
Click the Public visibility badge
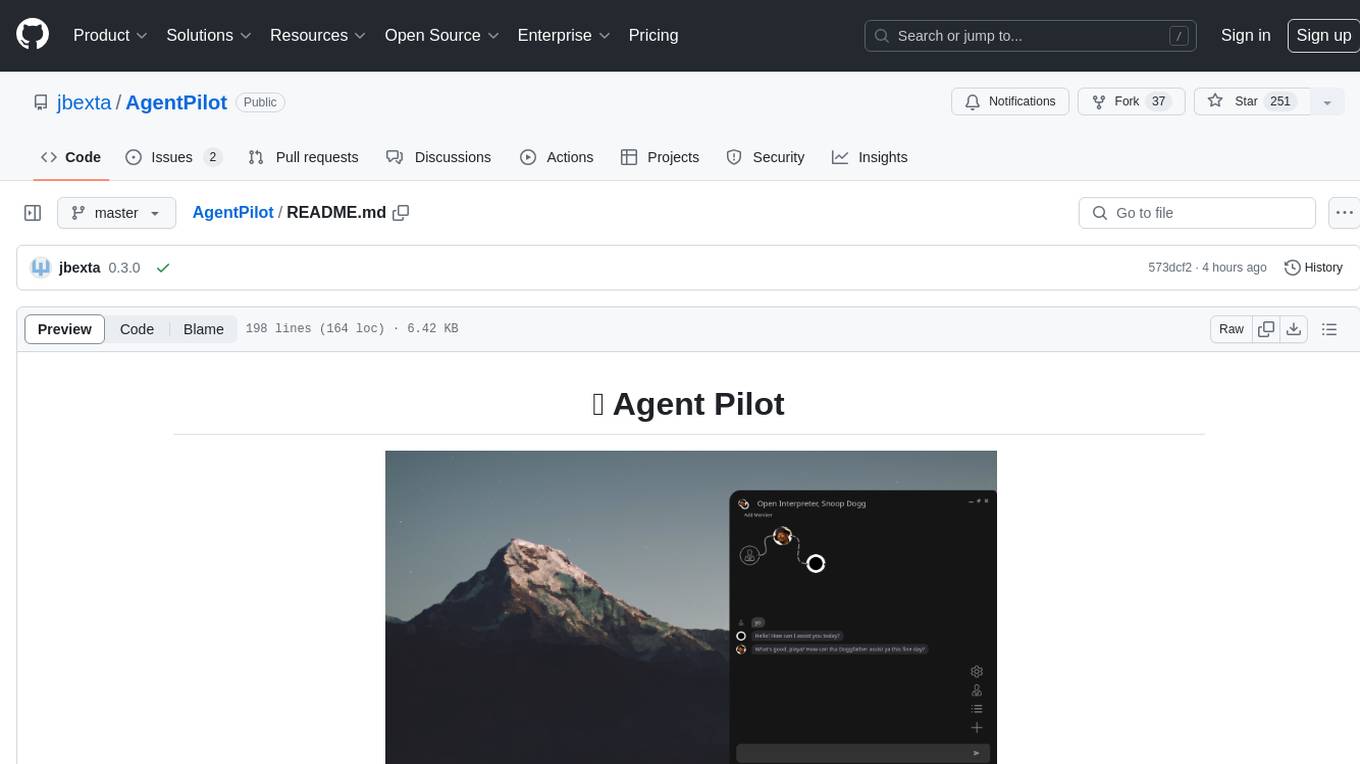click(260, 102)
